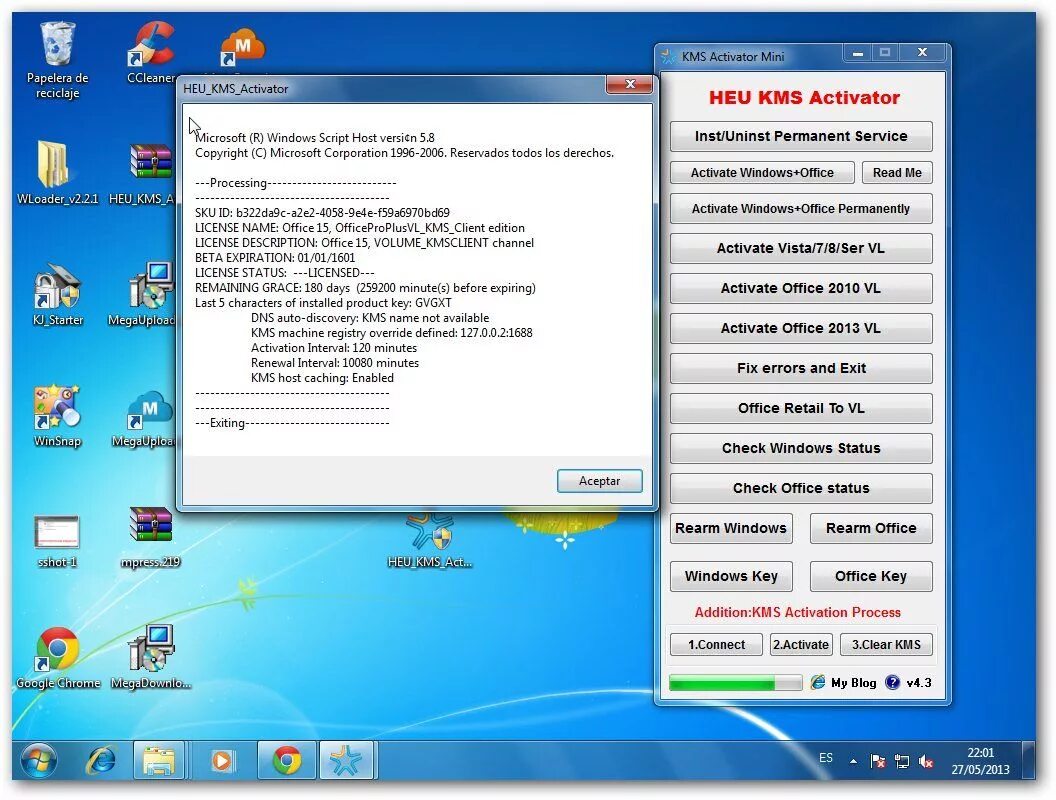This screenshot has width=1056, height=800.
Task: Select the mpress.219 archive icon
Action: tap(151, 536)
